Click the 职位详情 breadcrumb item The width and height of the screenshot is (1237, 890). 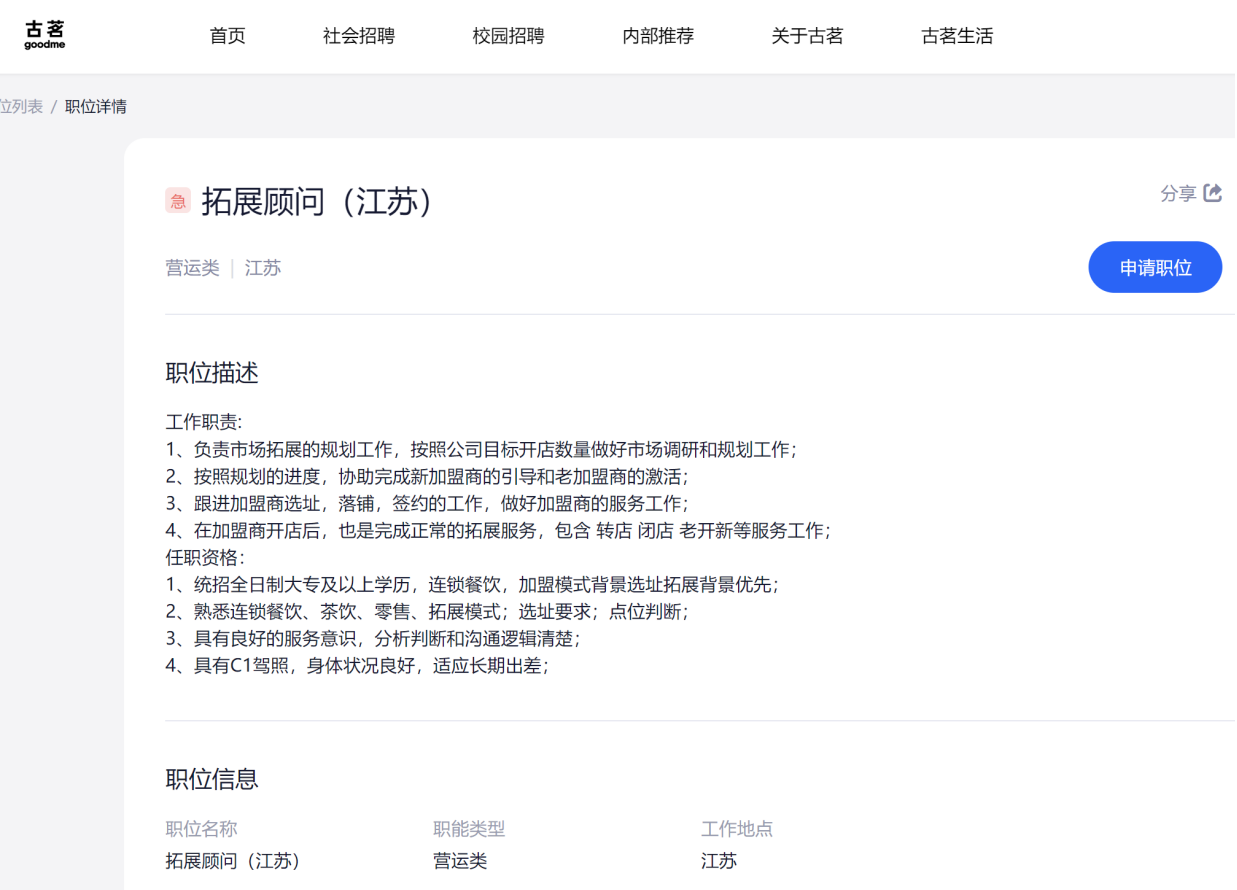(96, 107)
